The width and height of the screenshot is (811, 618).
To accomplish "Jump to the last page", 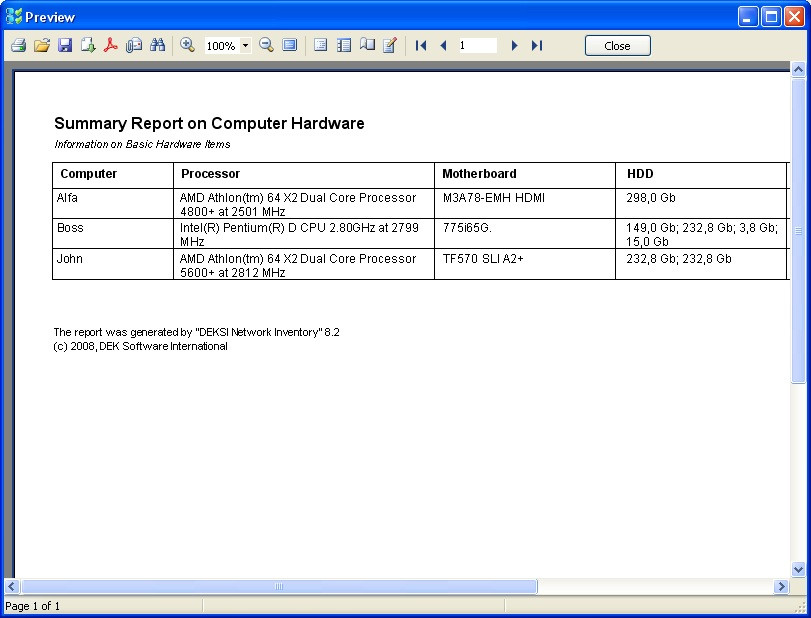I will point(537,46).
